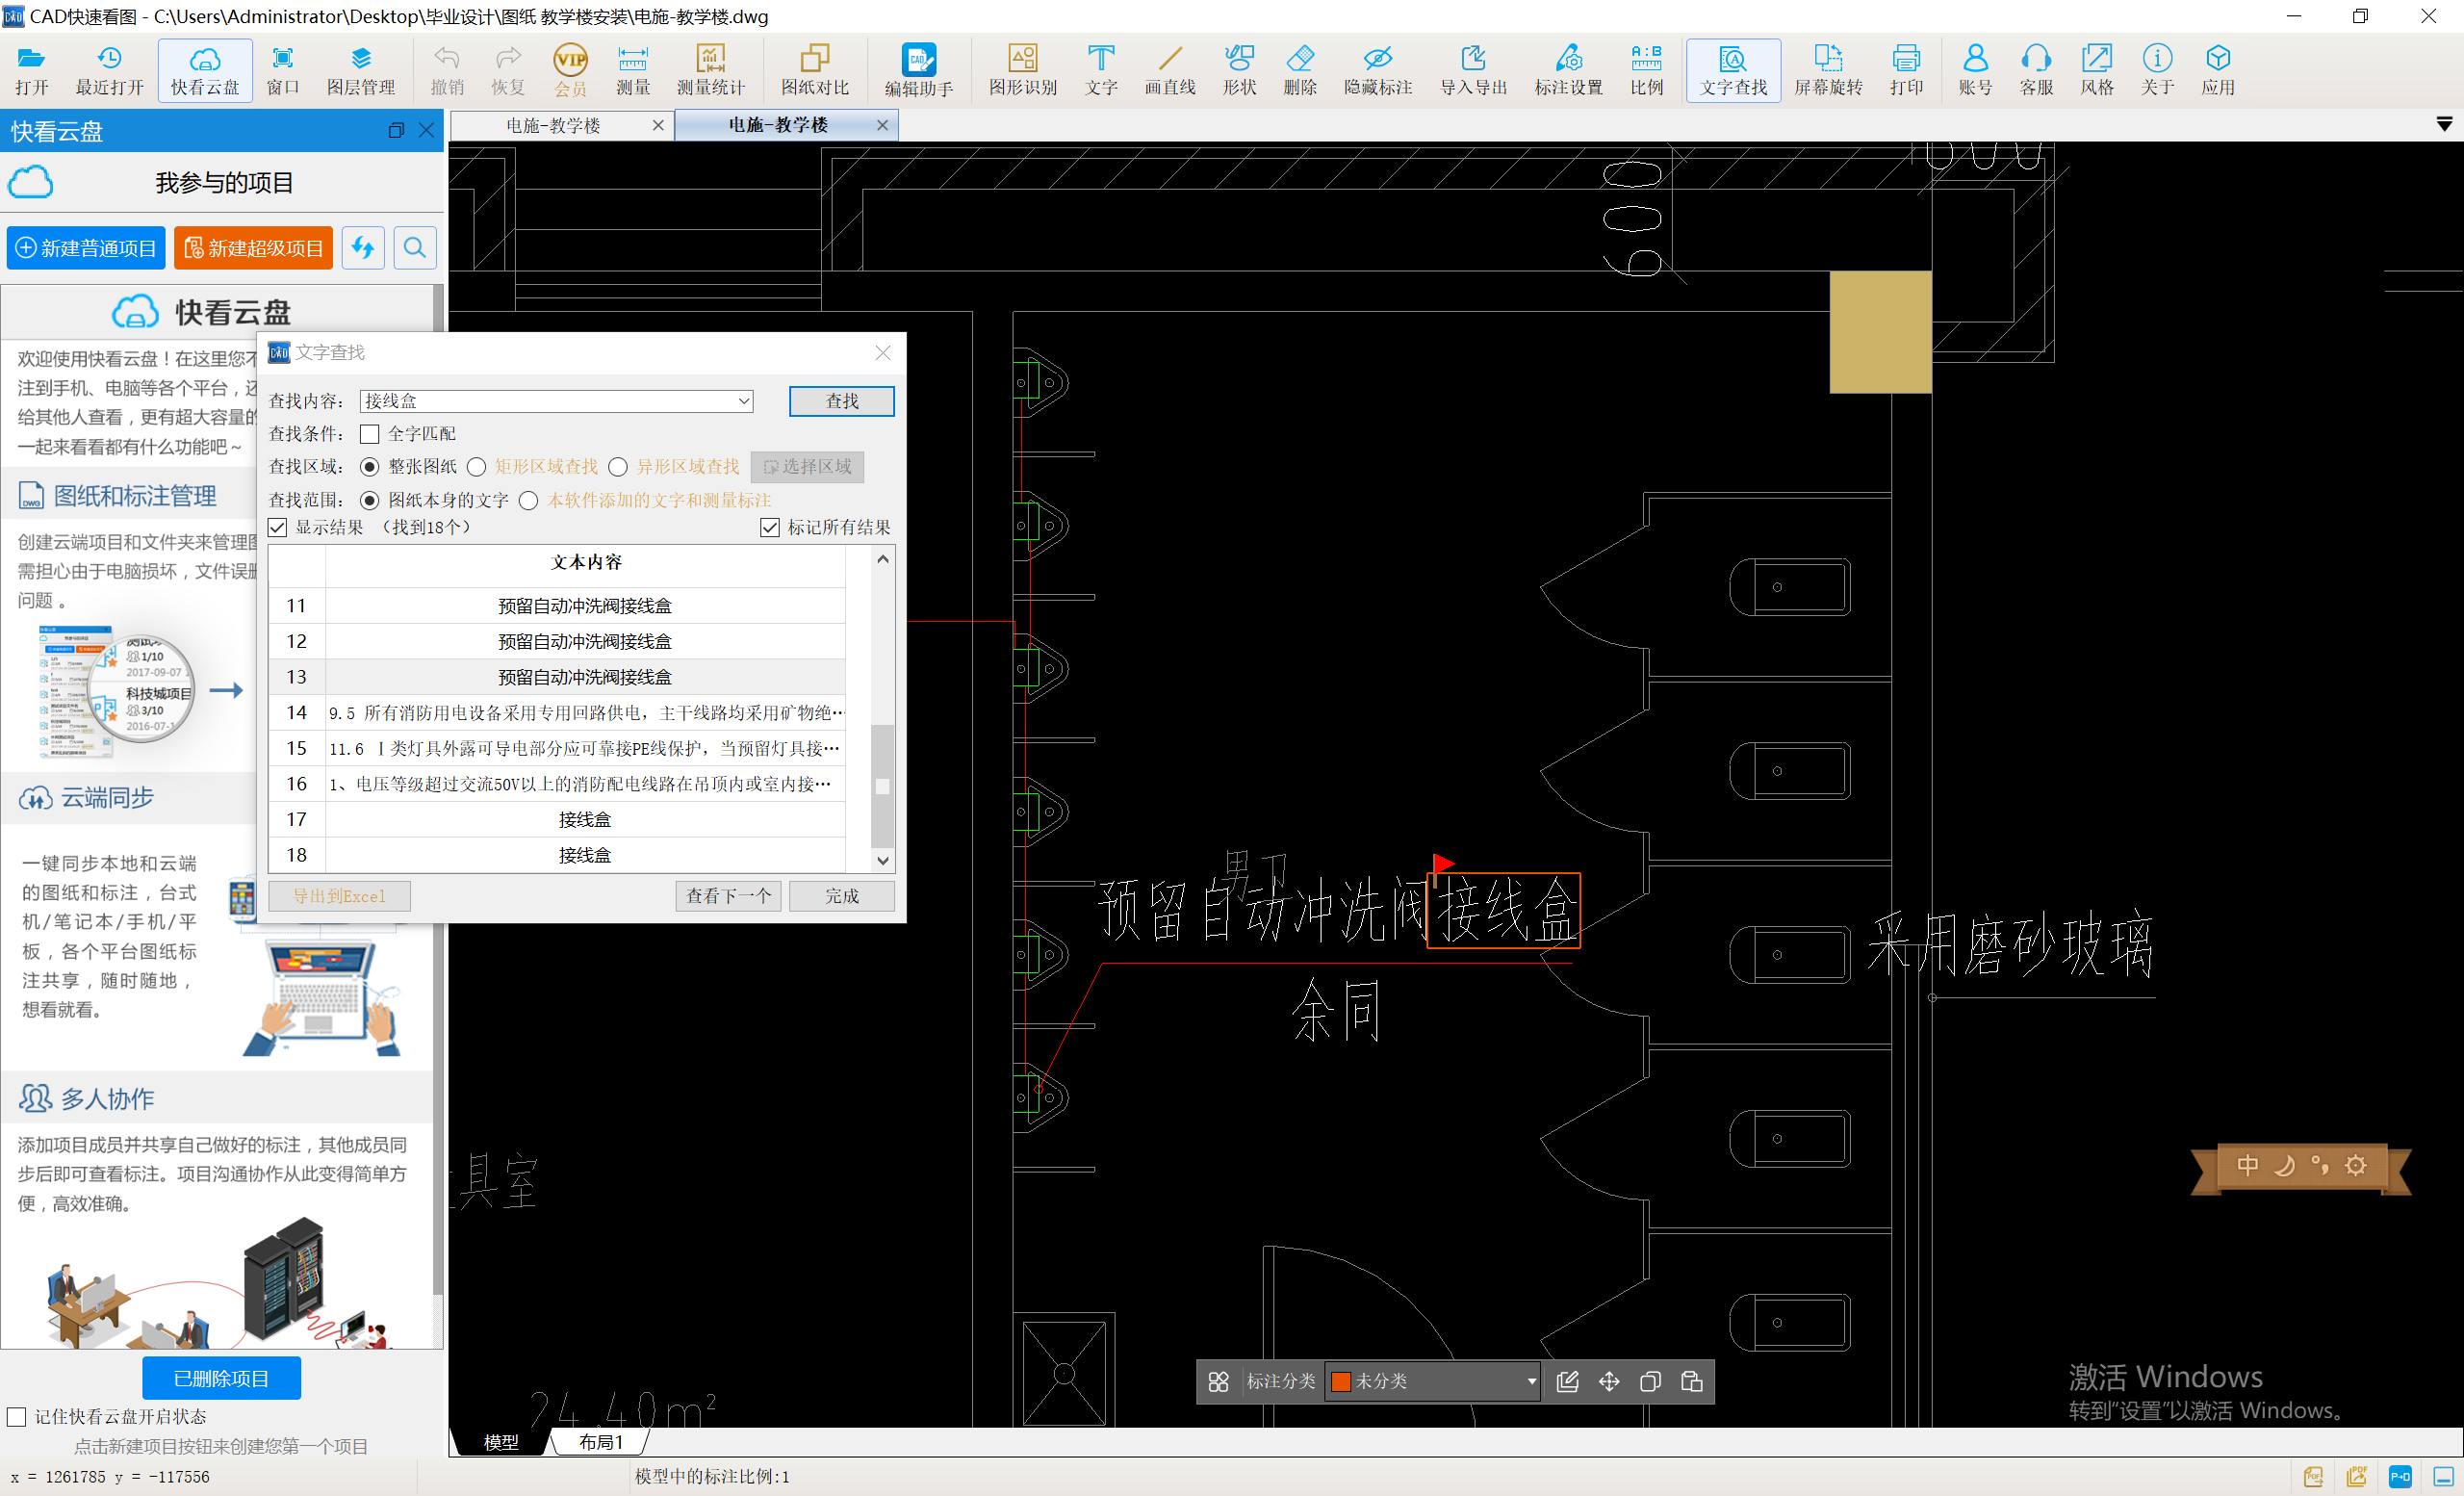Contact 客服 customer service

click(x=2036, y=70)
